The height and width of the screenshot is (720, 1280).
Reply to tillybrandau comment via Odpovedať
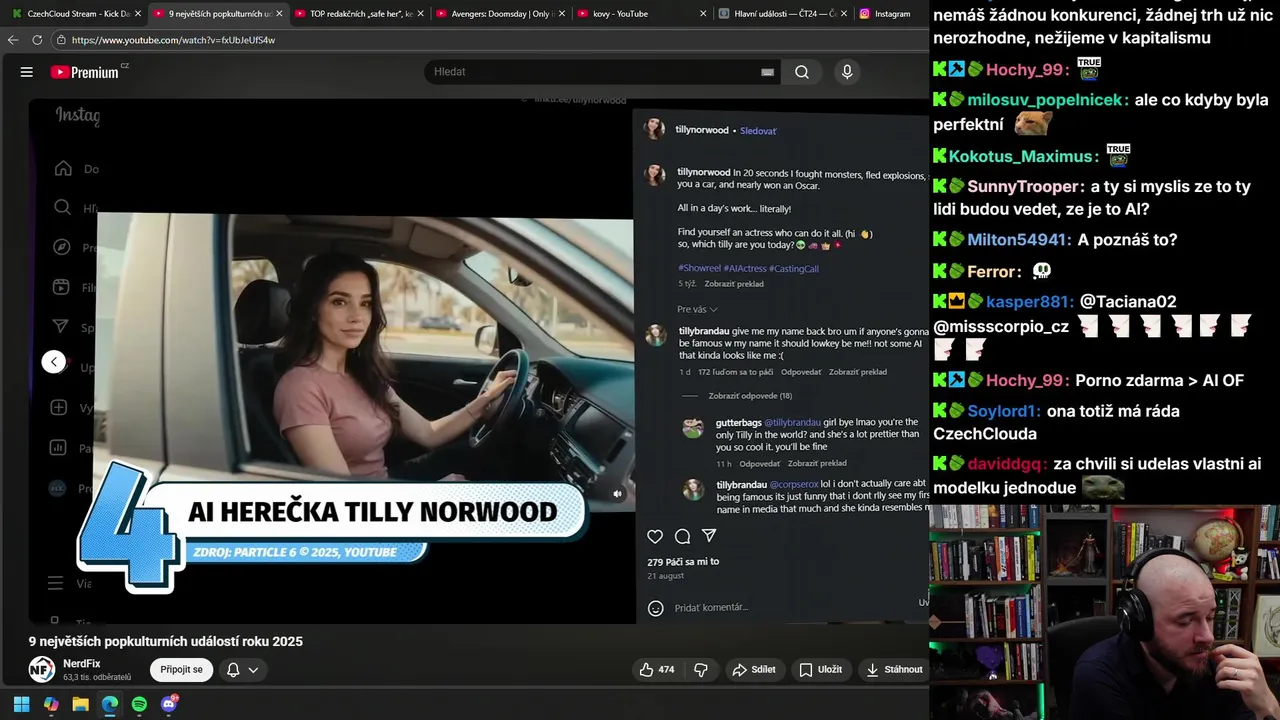pos(801,372)
